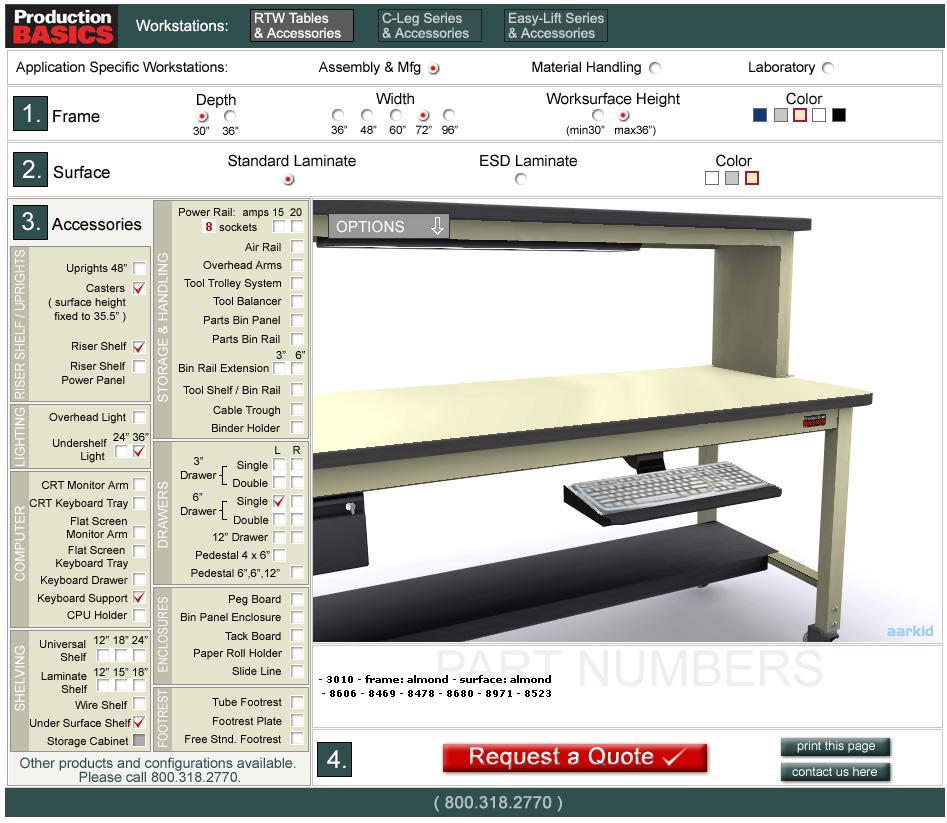Click the contact us here button

(x=835, y=772)
